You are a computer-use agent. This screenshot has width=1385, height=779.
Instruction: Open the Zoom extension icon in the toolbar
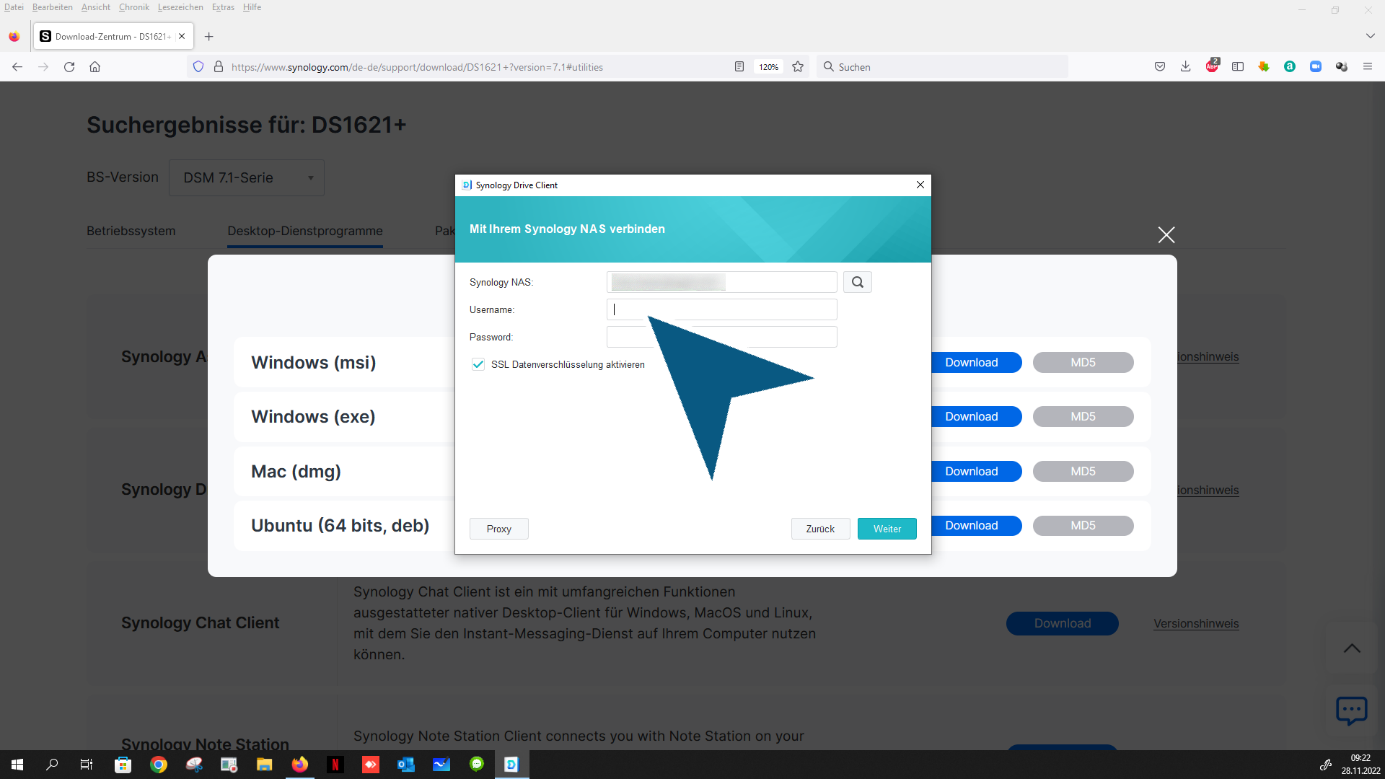pyautogui.click(x=1316, y=67)
